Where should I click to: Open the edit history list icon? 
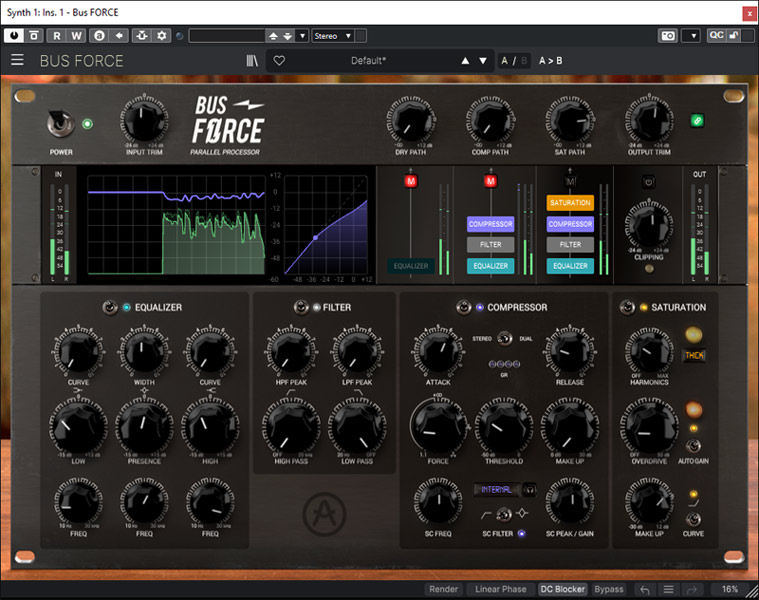click(669, 589)
